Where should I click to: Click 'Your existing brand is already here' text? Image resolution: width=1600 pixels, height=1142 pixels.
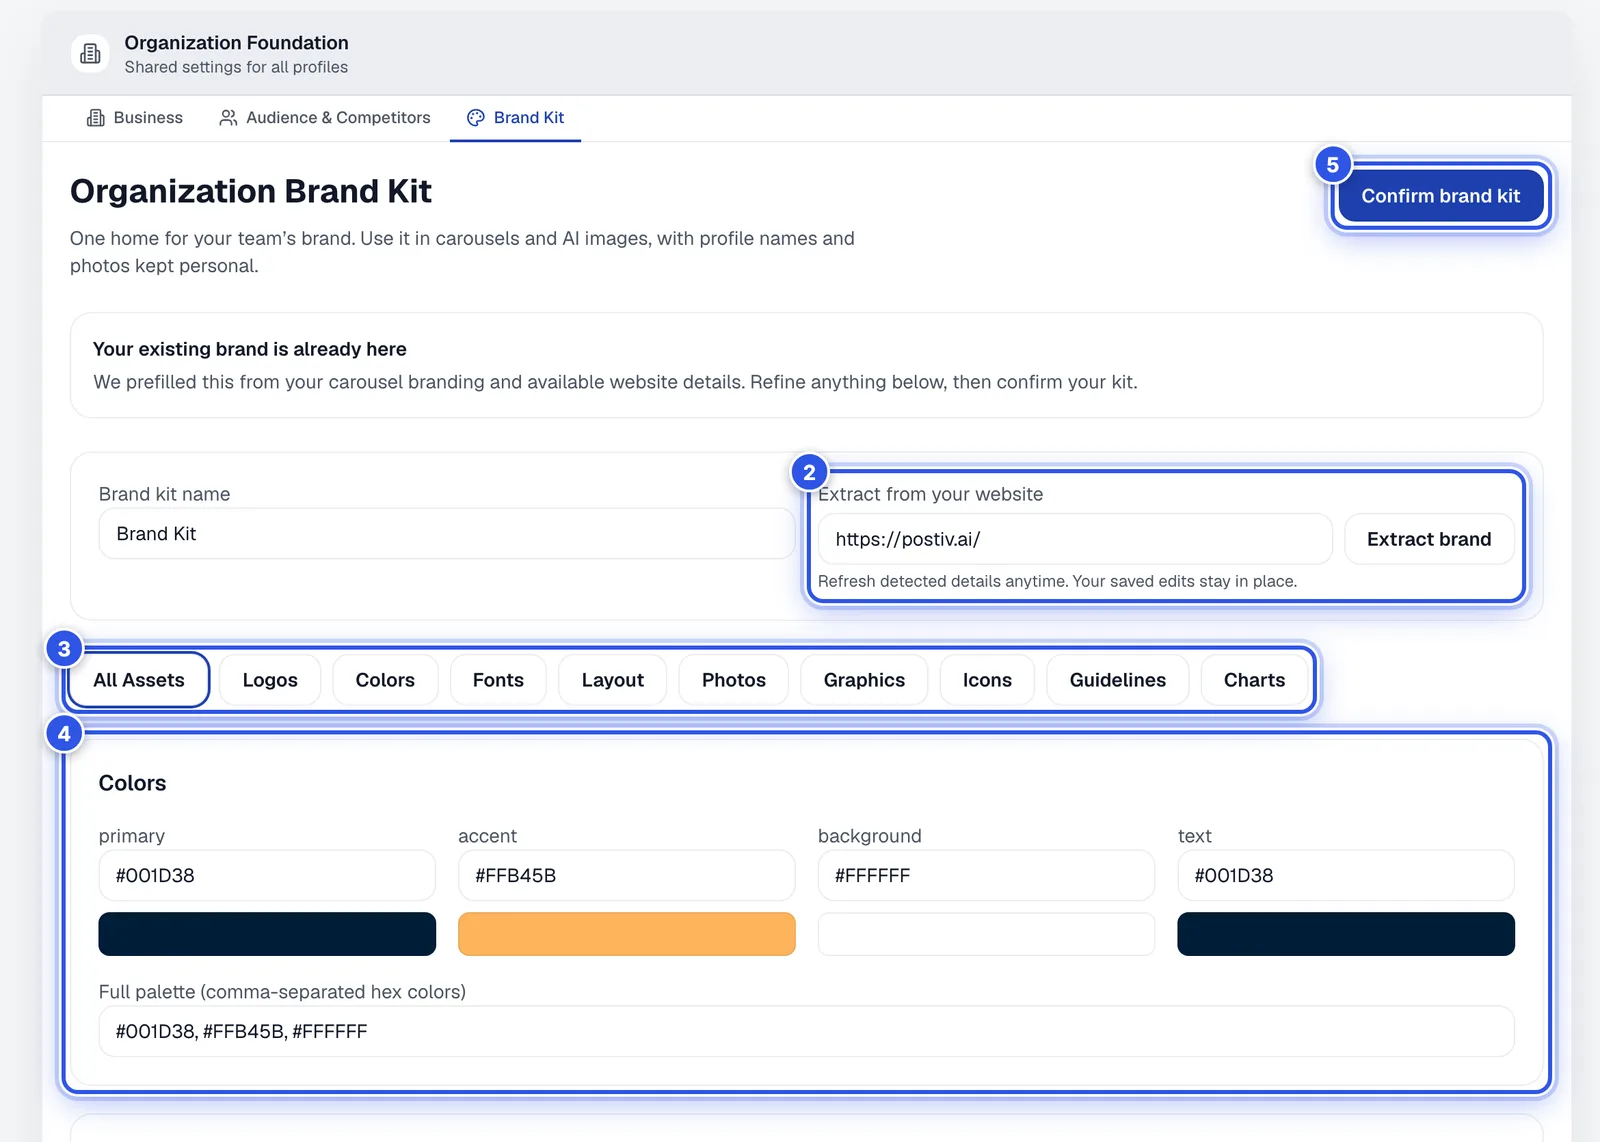250,349
